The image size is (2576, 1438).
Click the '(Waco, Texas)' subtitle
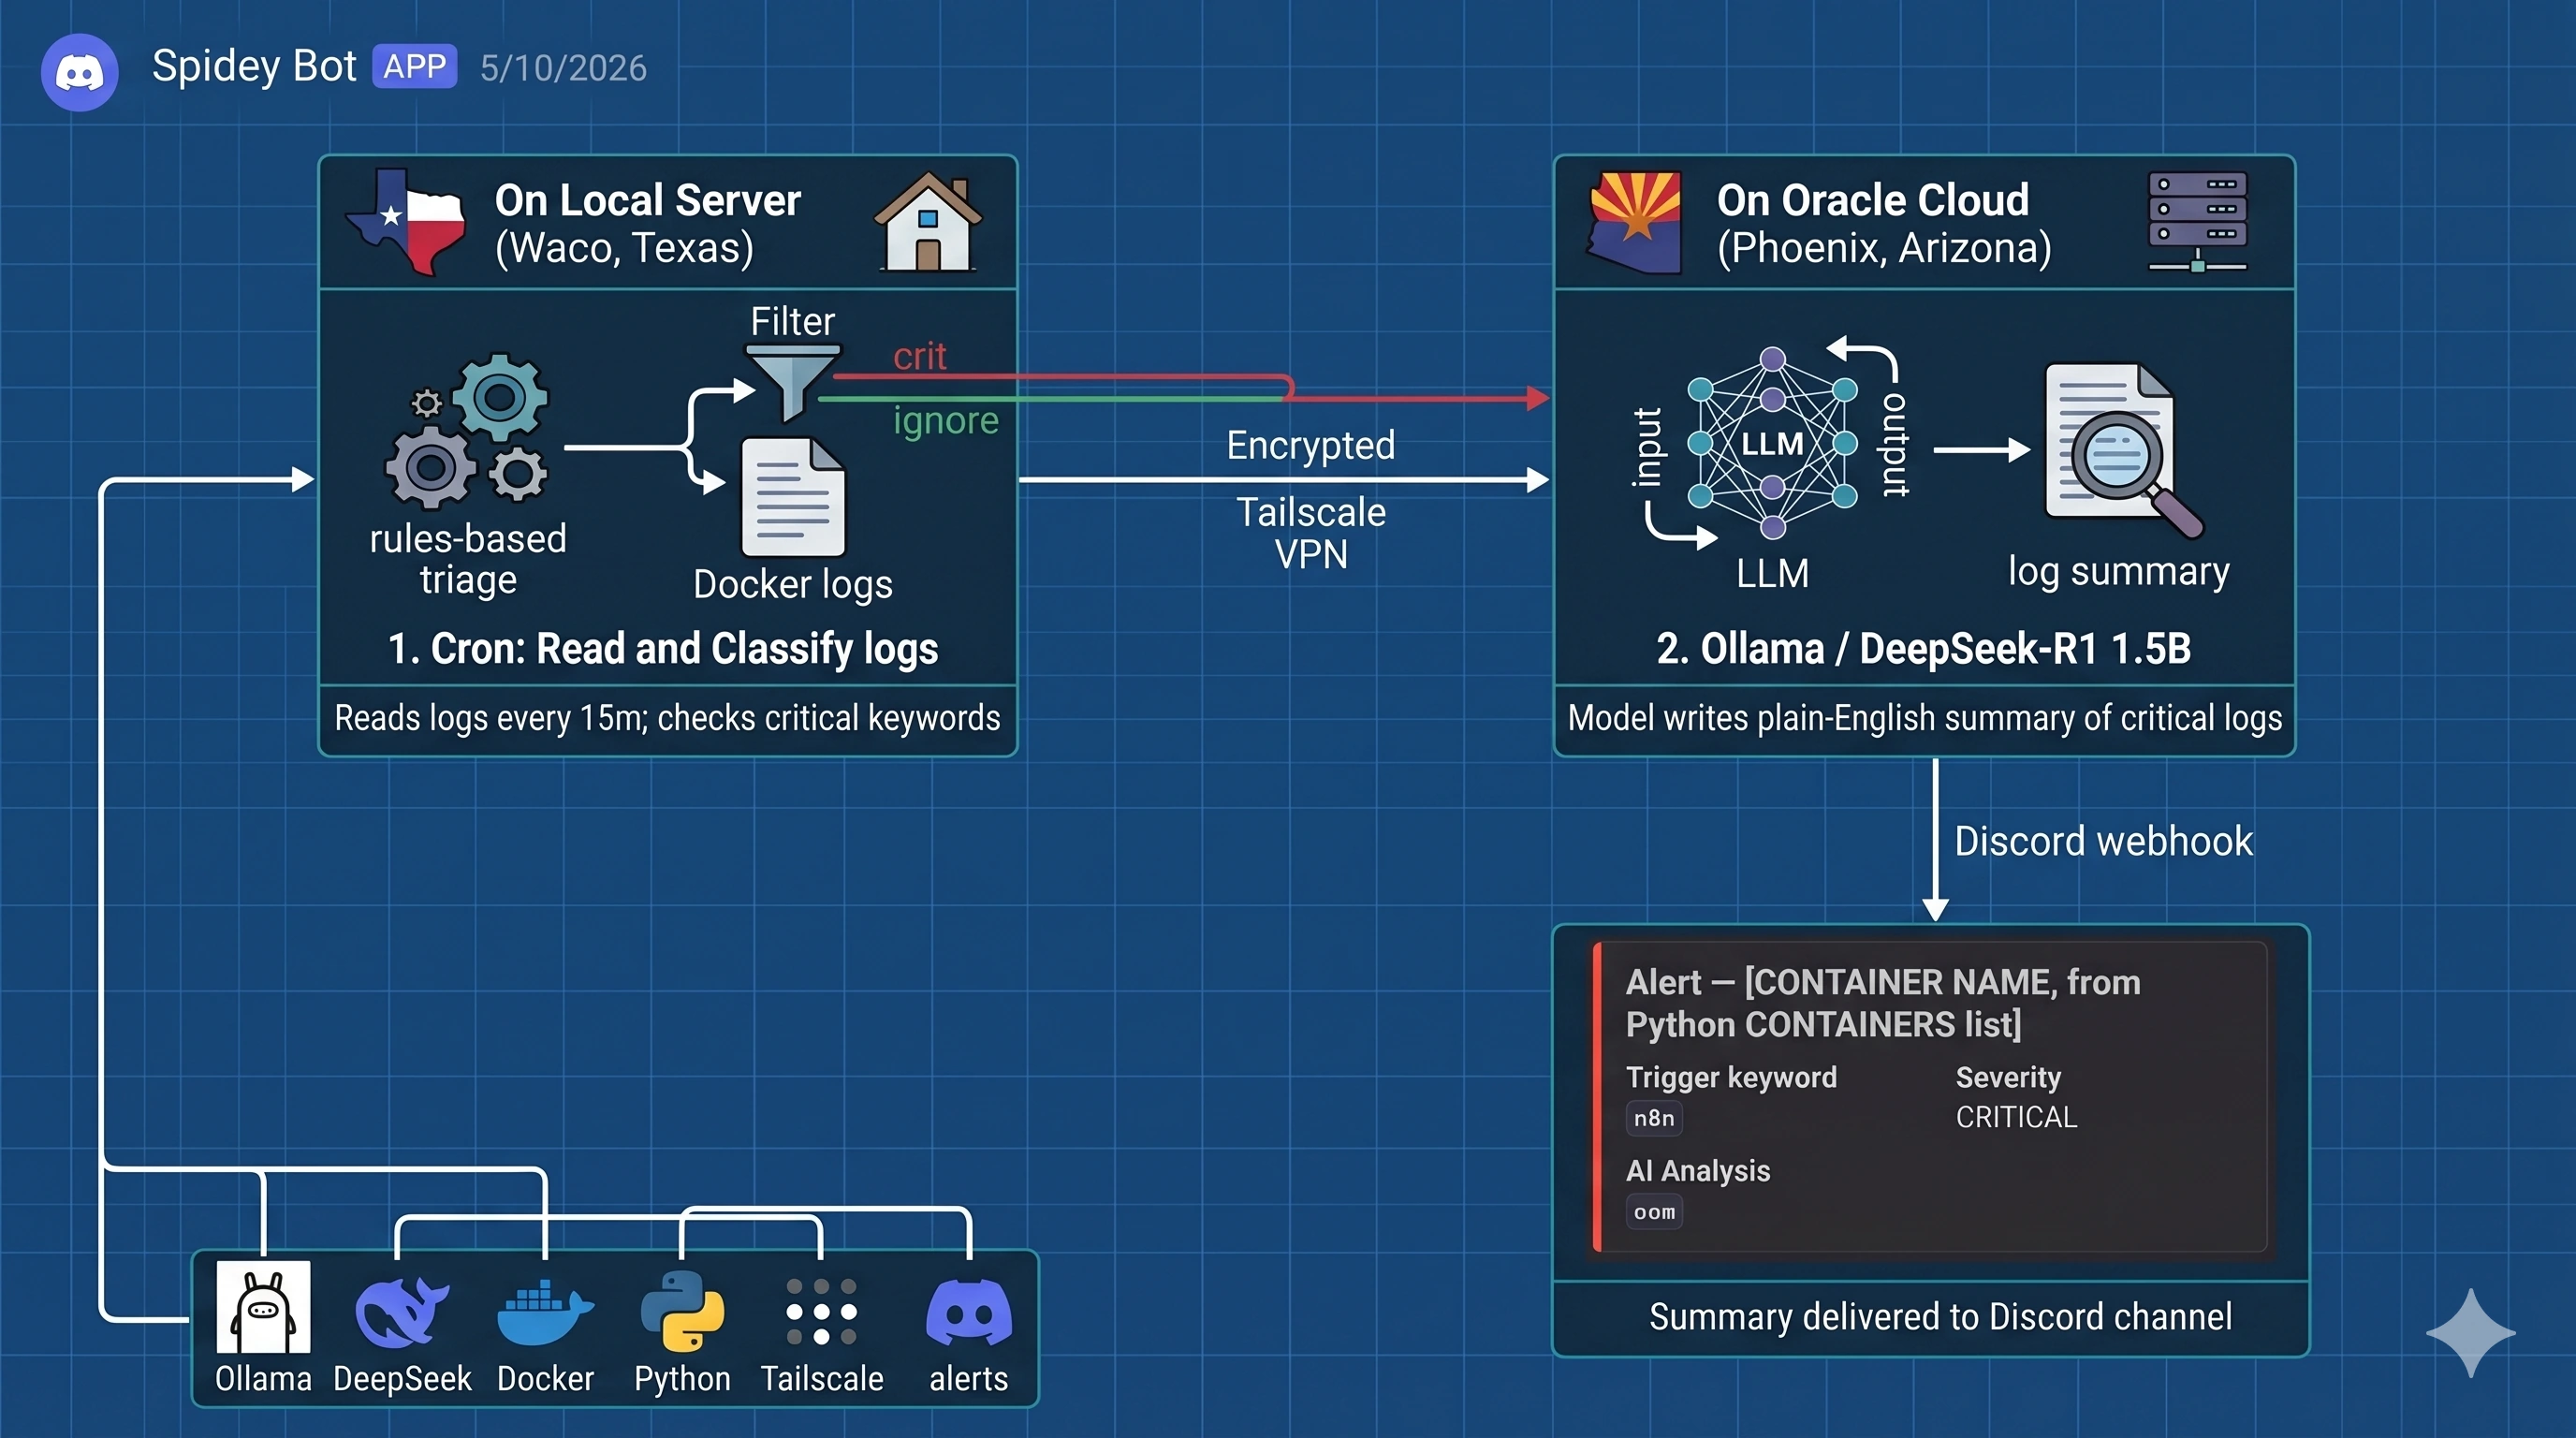pyautogui.click(x=624, y=247)
